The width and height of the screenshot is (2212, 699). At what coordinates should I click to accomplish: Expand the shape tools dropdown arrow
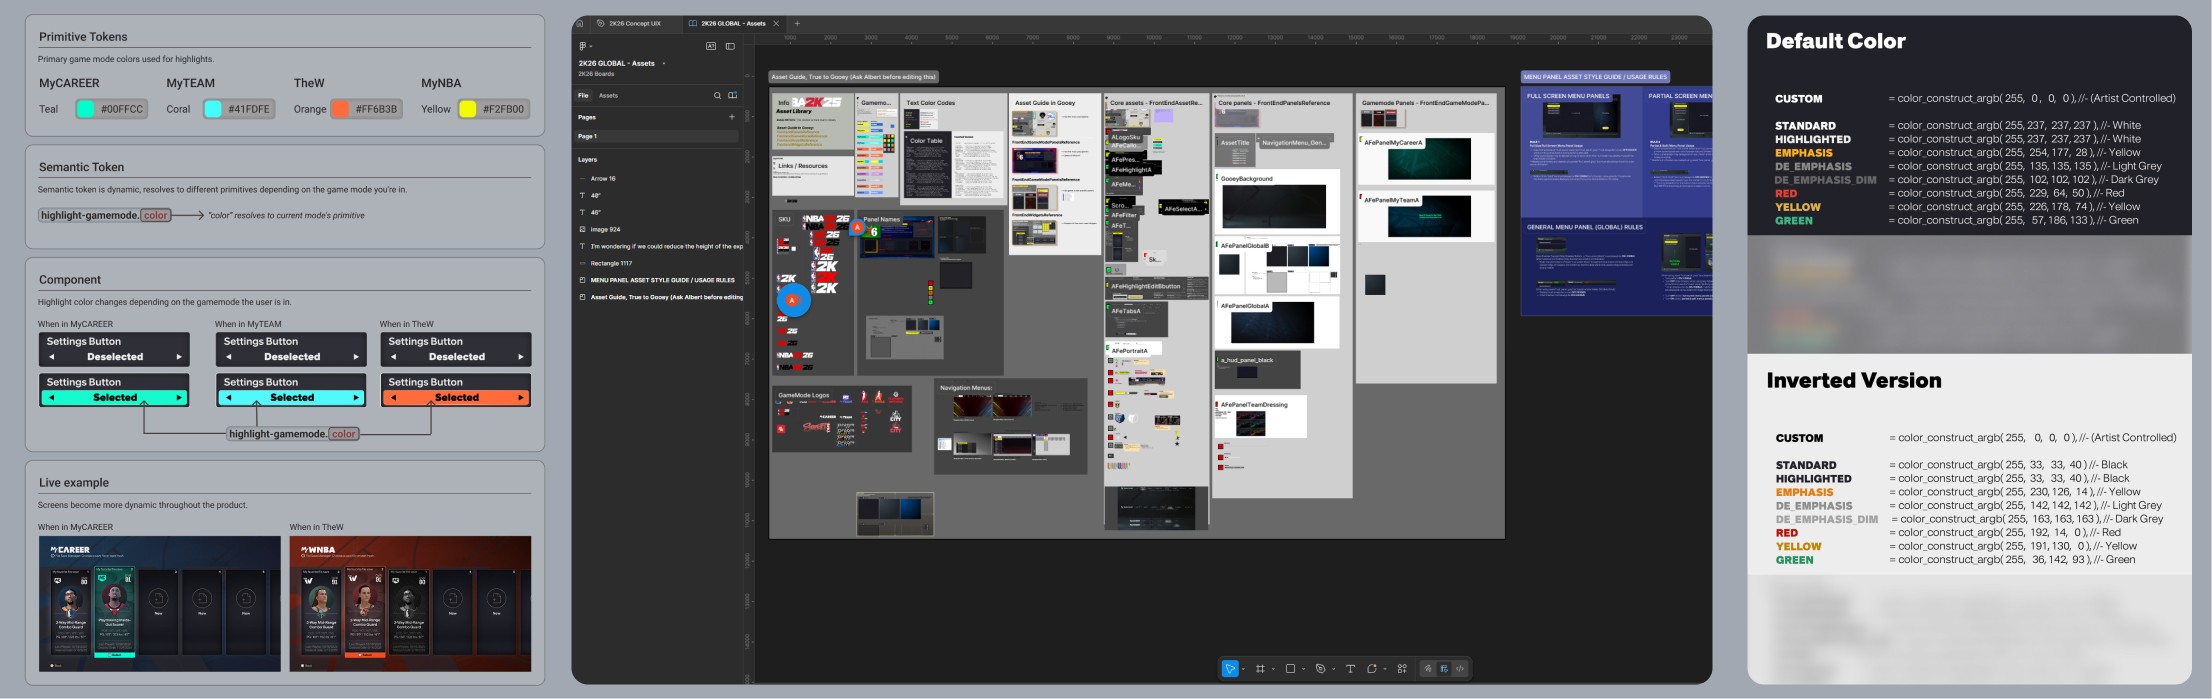click(1303, 669)
